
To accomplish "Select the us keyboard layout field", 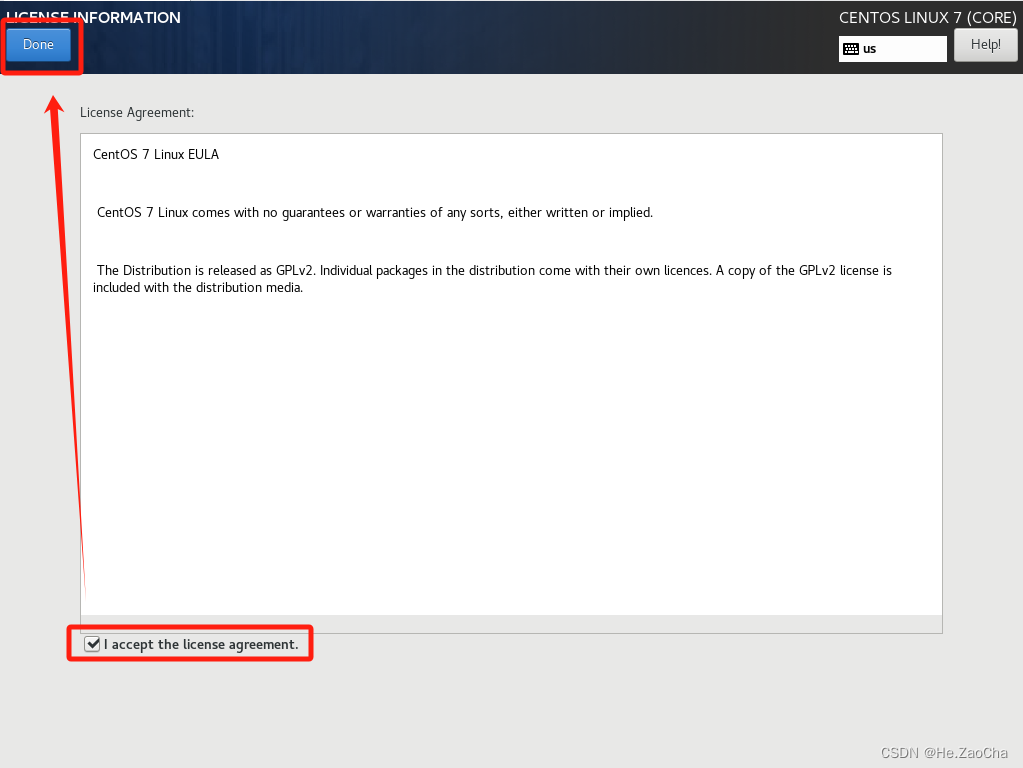I will click(x=893, y=49).
